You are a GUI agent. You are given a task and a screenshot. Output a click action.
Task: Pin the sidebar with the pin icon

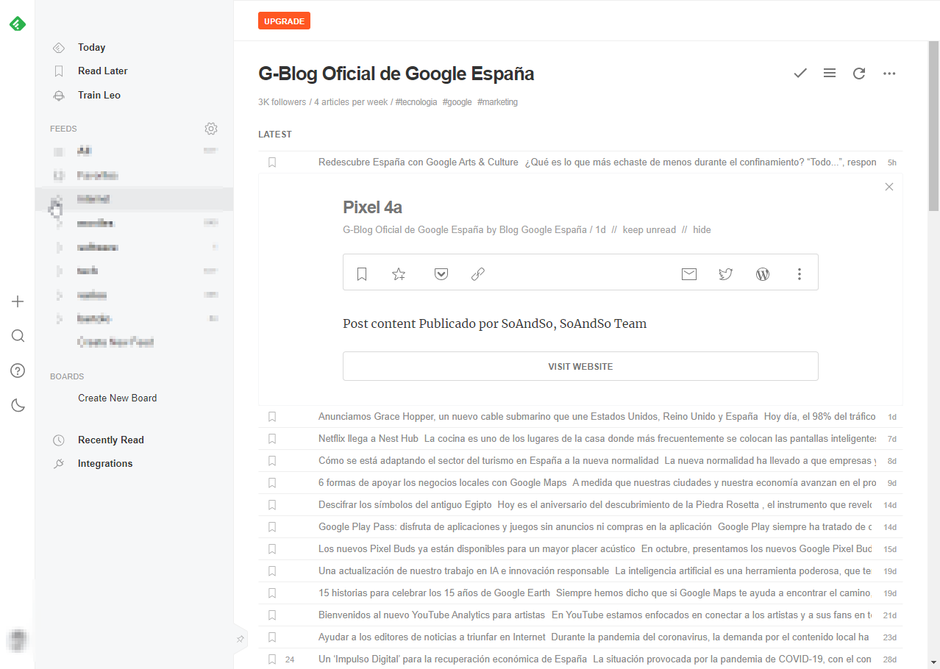point(240,639)
